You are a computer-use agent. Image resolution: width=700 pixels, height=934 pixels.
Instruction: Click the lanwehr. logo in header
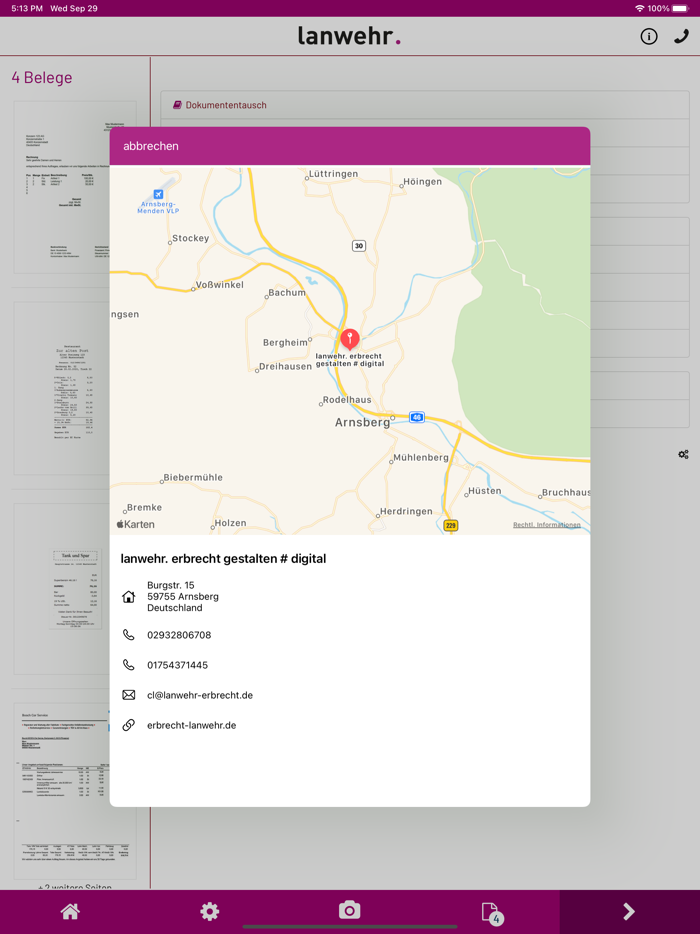pyautogui.click(x=350, y=36)
